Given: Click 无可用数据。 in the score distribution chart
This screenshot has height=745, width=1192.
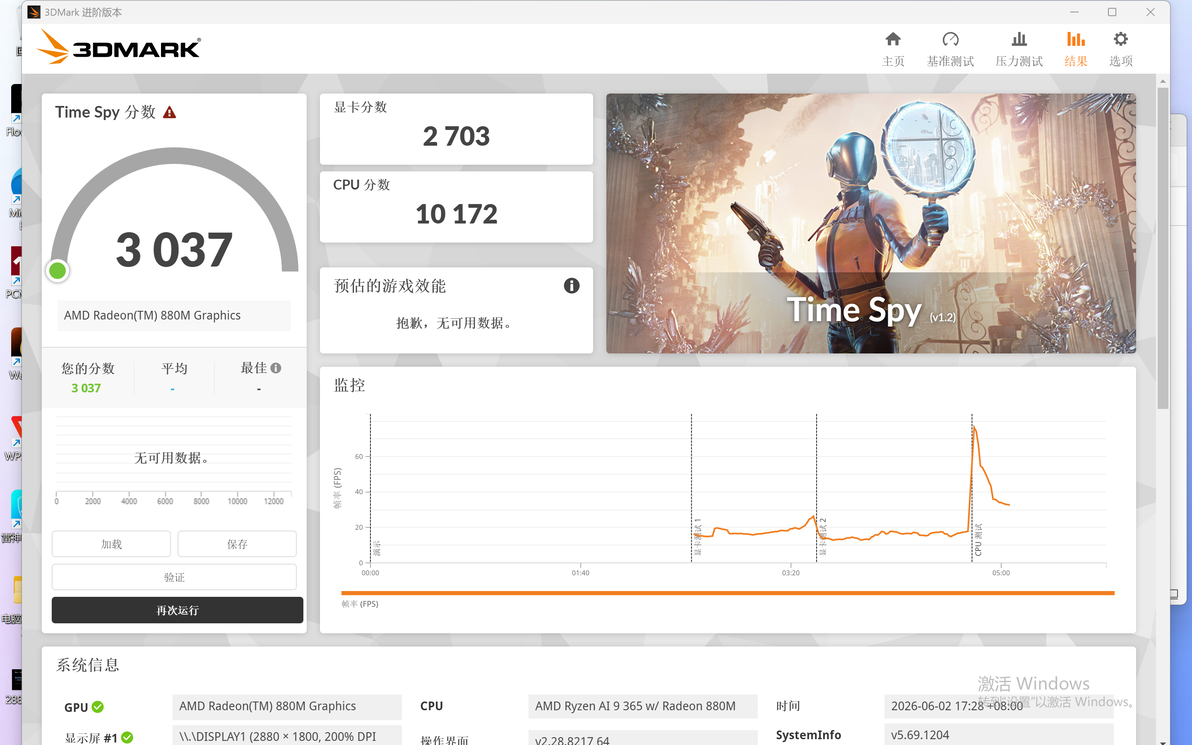Looking at the screenshot, I should point(172,458).
